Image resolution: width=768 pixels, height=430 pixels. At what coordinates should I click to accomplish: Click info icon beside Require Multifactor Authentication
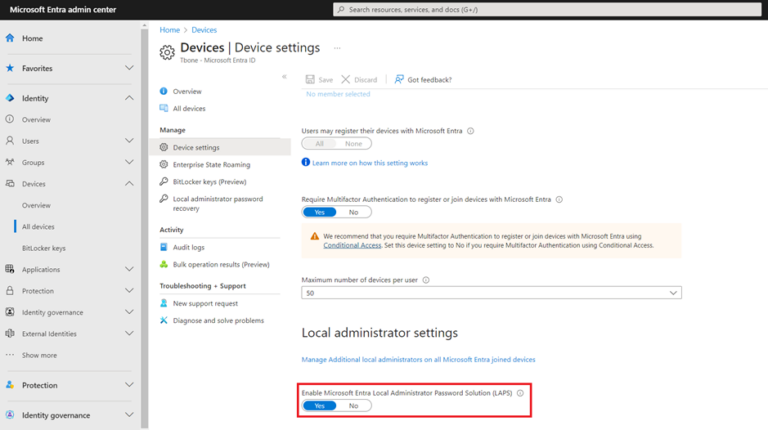559,199
